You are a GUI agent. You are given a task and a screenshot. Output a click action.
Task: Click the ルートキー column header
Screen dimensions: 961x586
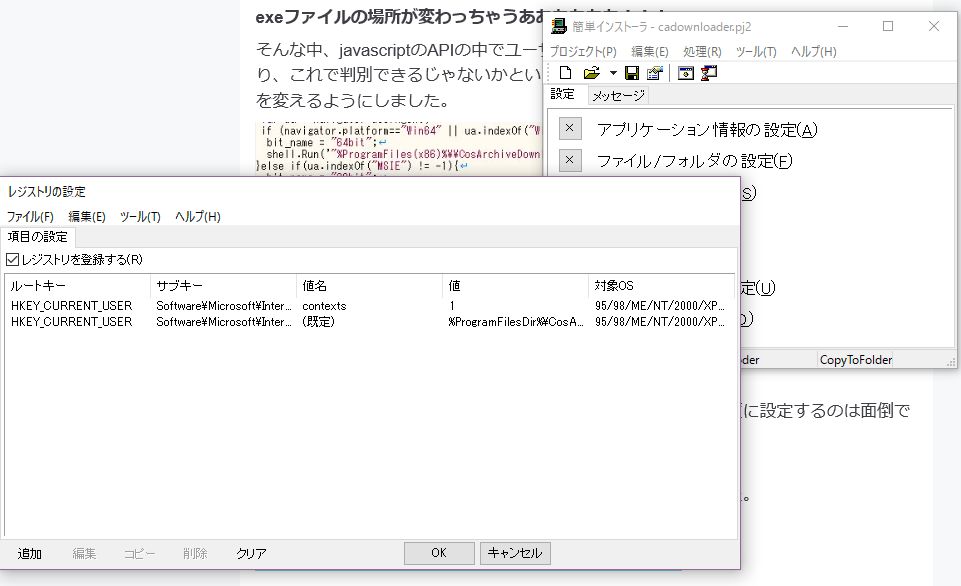pyautogui.click(x=77, y=286)
